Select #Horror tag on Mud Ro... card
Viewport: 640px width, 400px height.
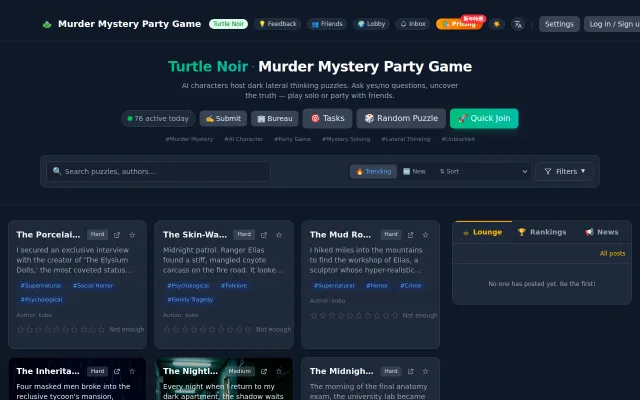point(377,286)
